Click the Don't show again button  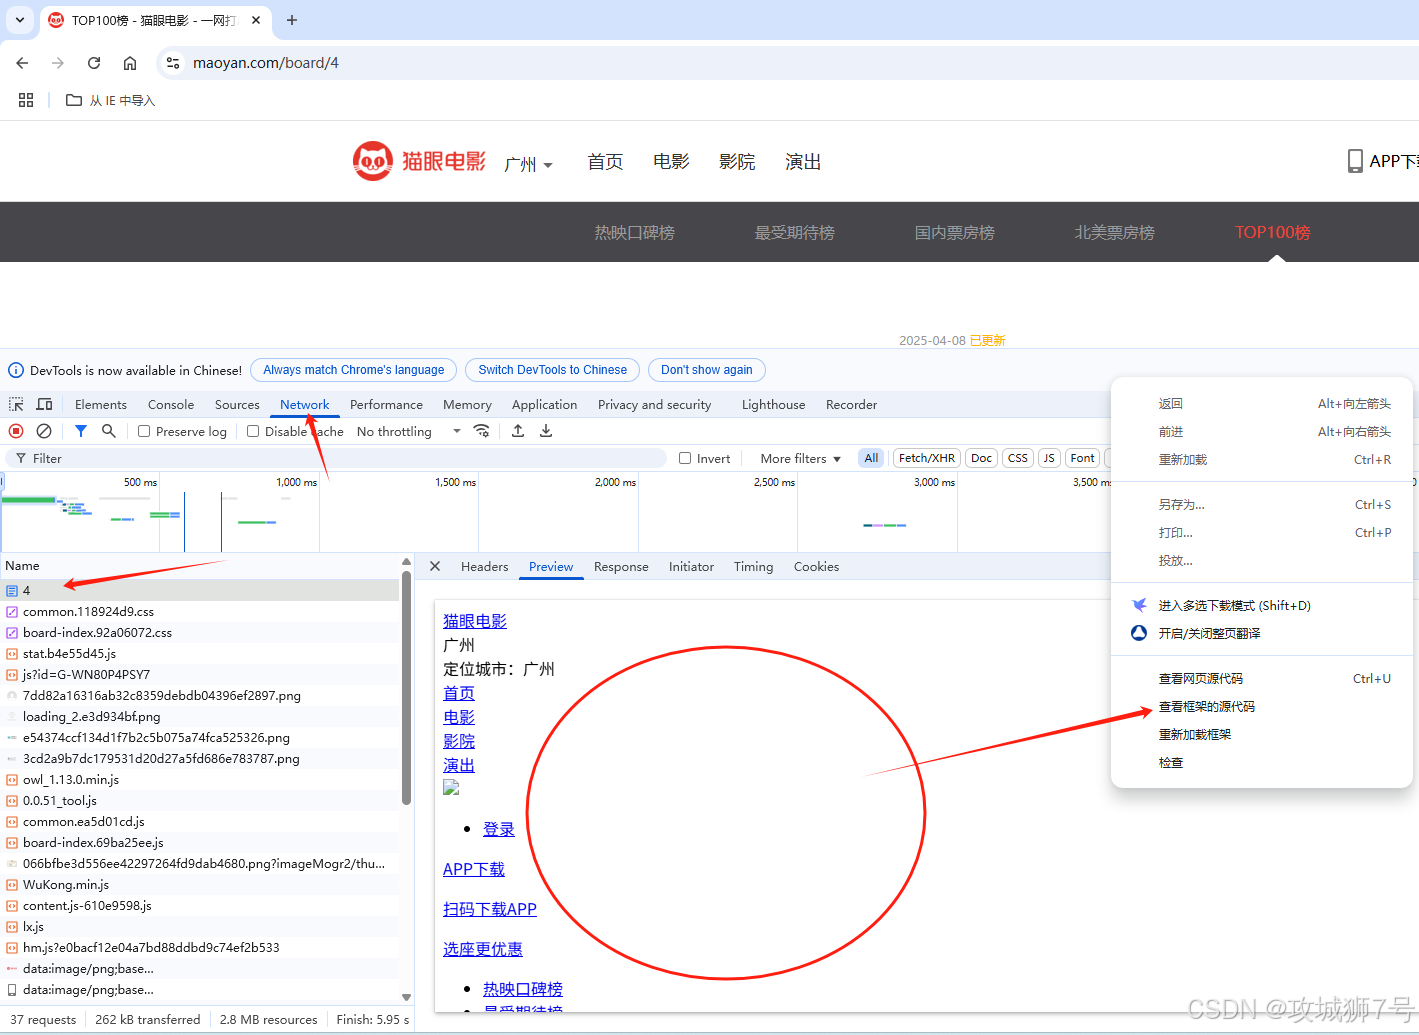[x=707, y=370]
